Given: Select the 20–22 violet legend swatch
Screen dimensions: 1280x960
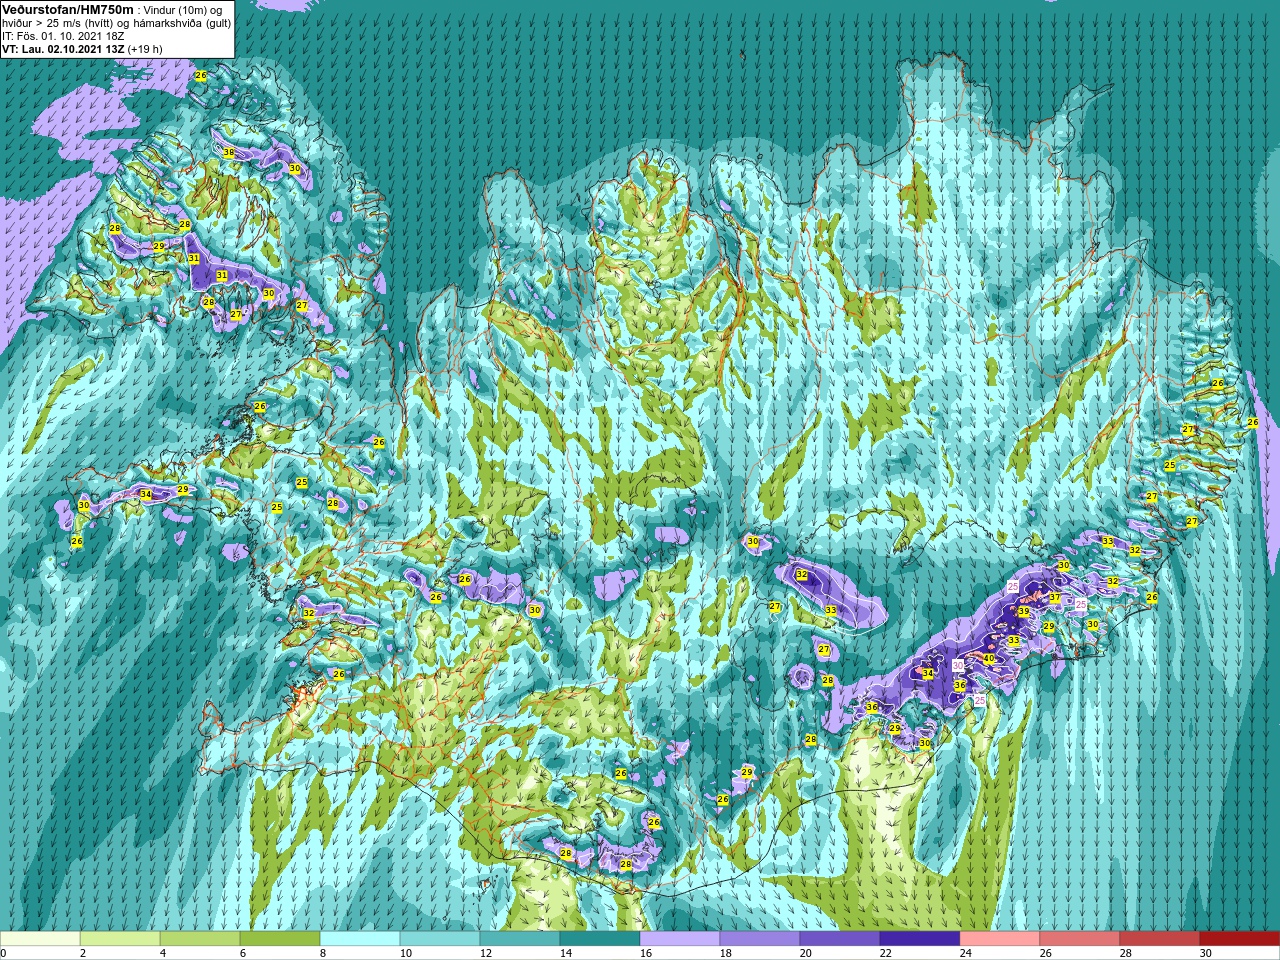Looking at the screenshot, I should click(840, 938).
